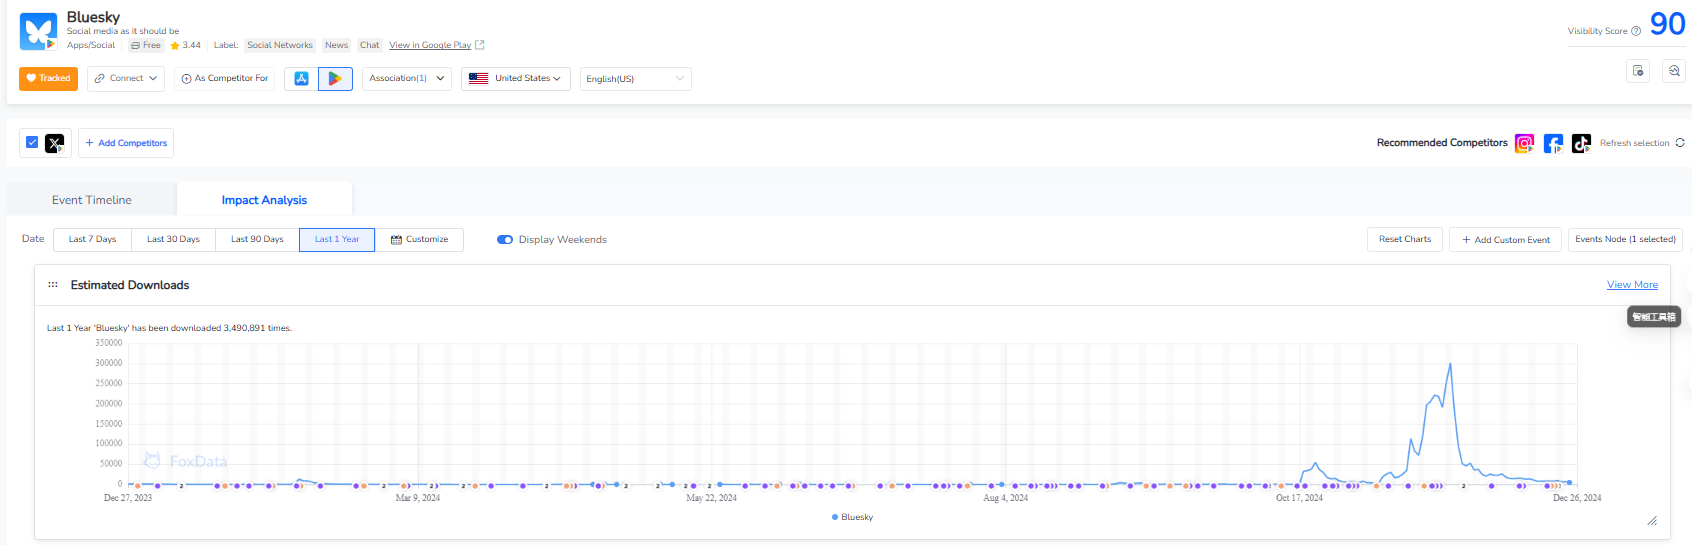This screenshot has height=545, width=1692.
Task: Click the external link icon beside View in Google Play
Action: [x=480, y=45]
